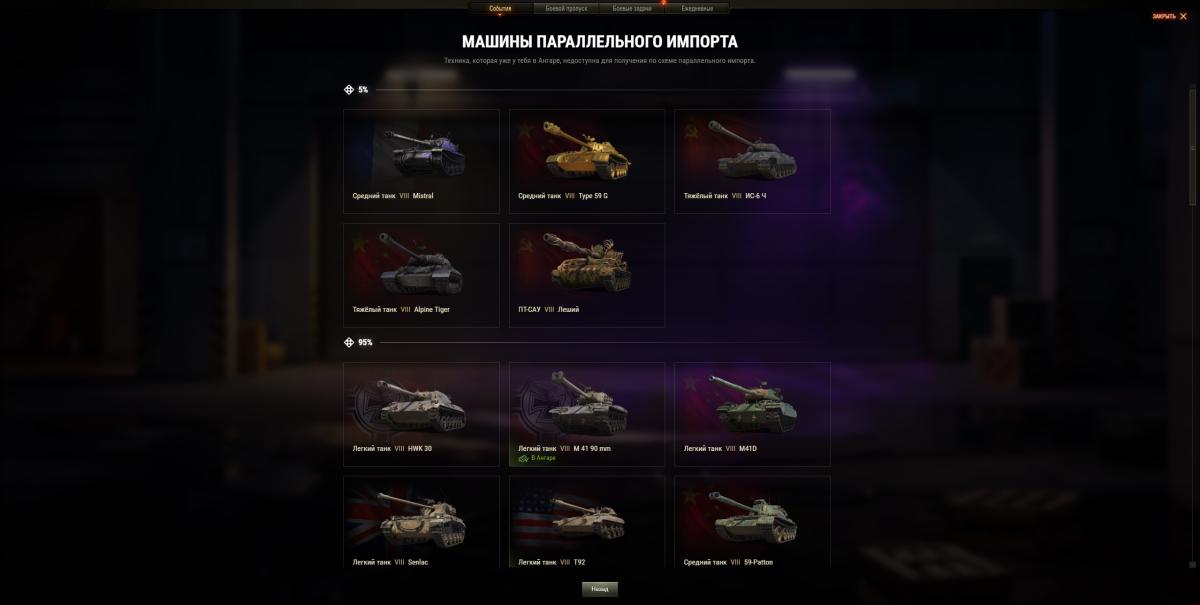Select the HWK 30 light tank
1200x605 pixels.
[421, 414]
